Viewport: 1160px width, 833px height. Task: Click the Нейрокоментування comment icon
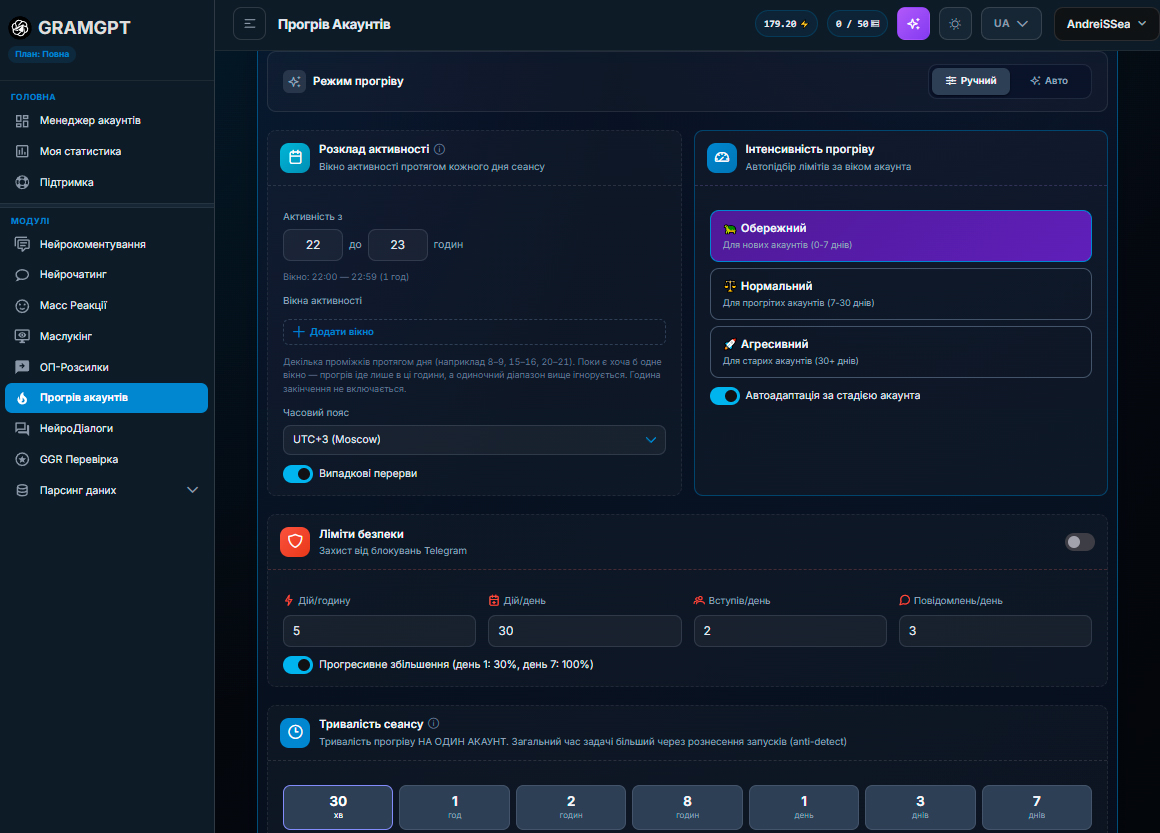(22, 244)
